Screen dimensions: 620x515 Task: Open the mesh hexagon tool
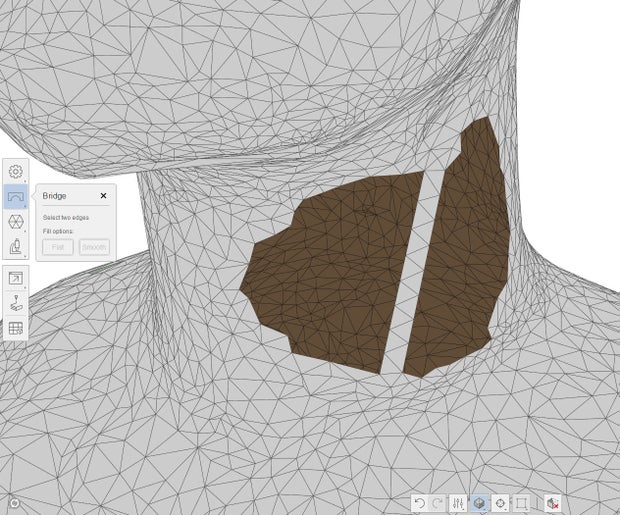pyautogui.click(x=16, y=222)
